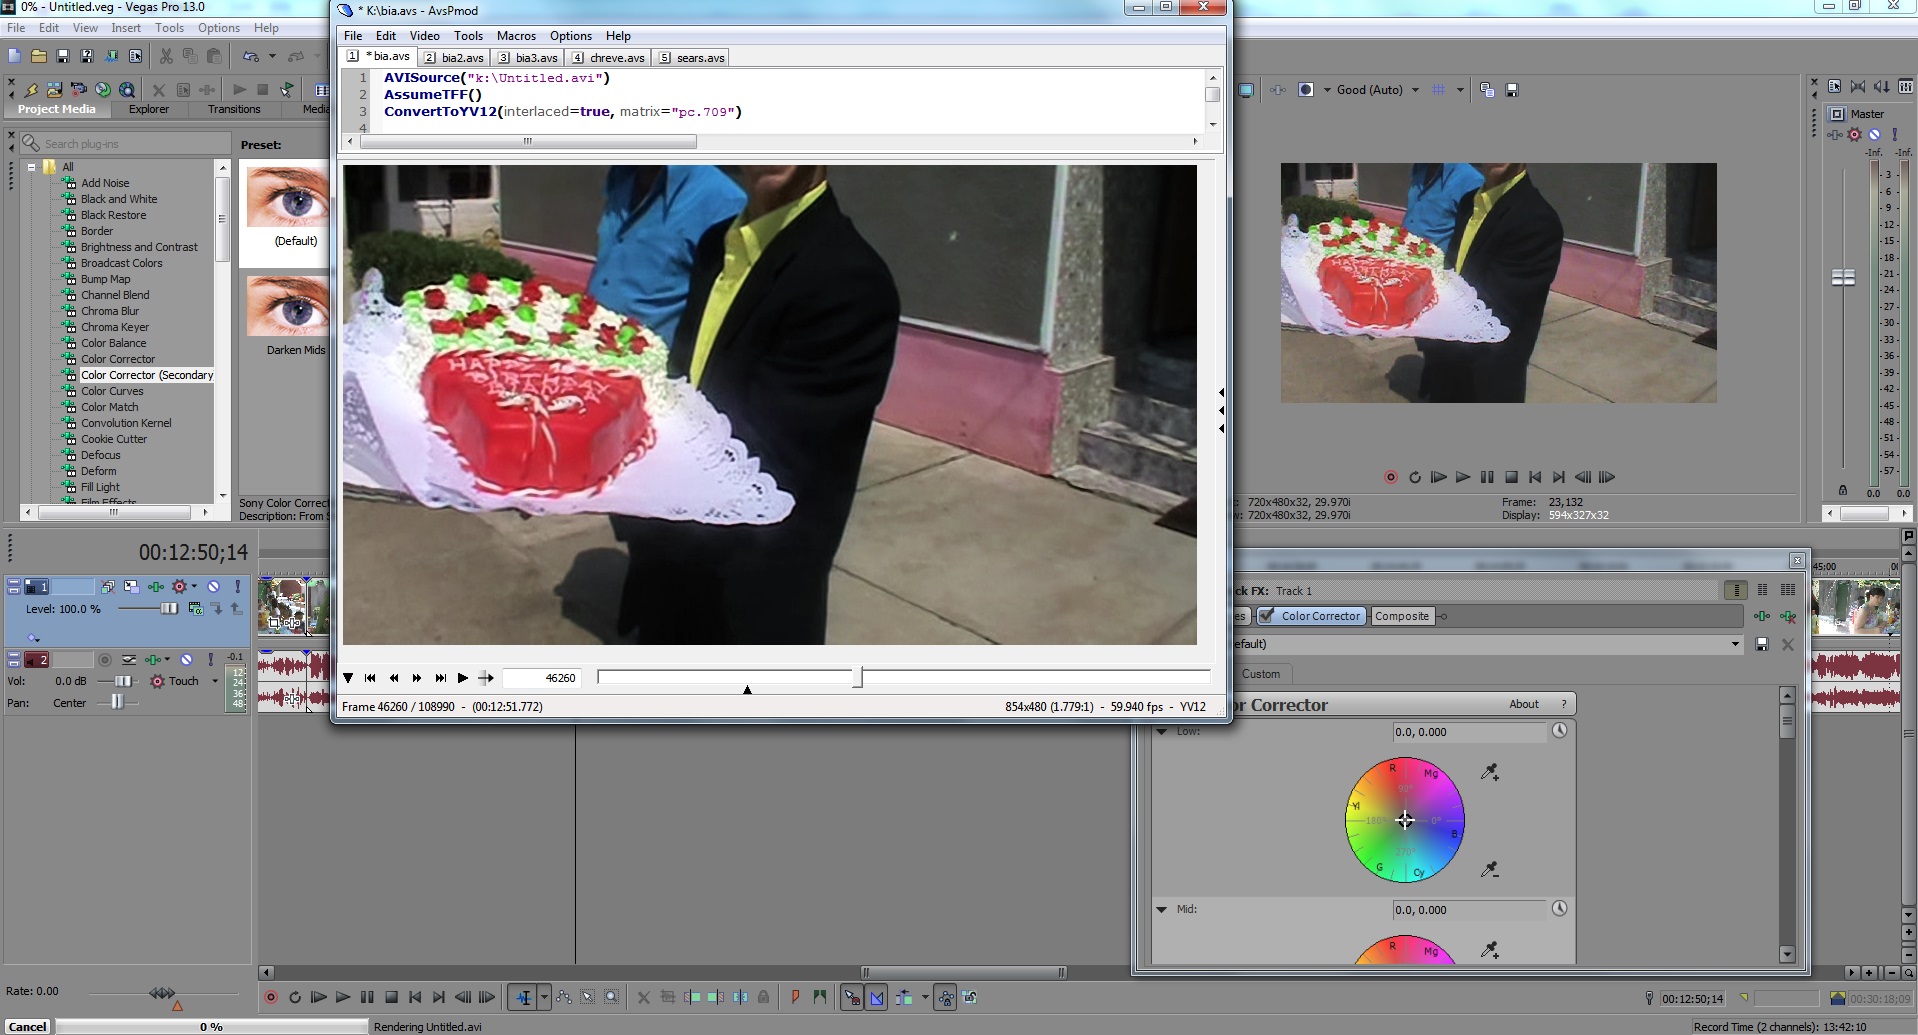Click the track 1 Level slider handle
This screenshot has width=1918, height=1035.
coord(168,608)
